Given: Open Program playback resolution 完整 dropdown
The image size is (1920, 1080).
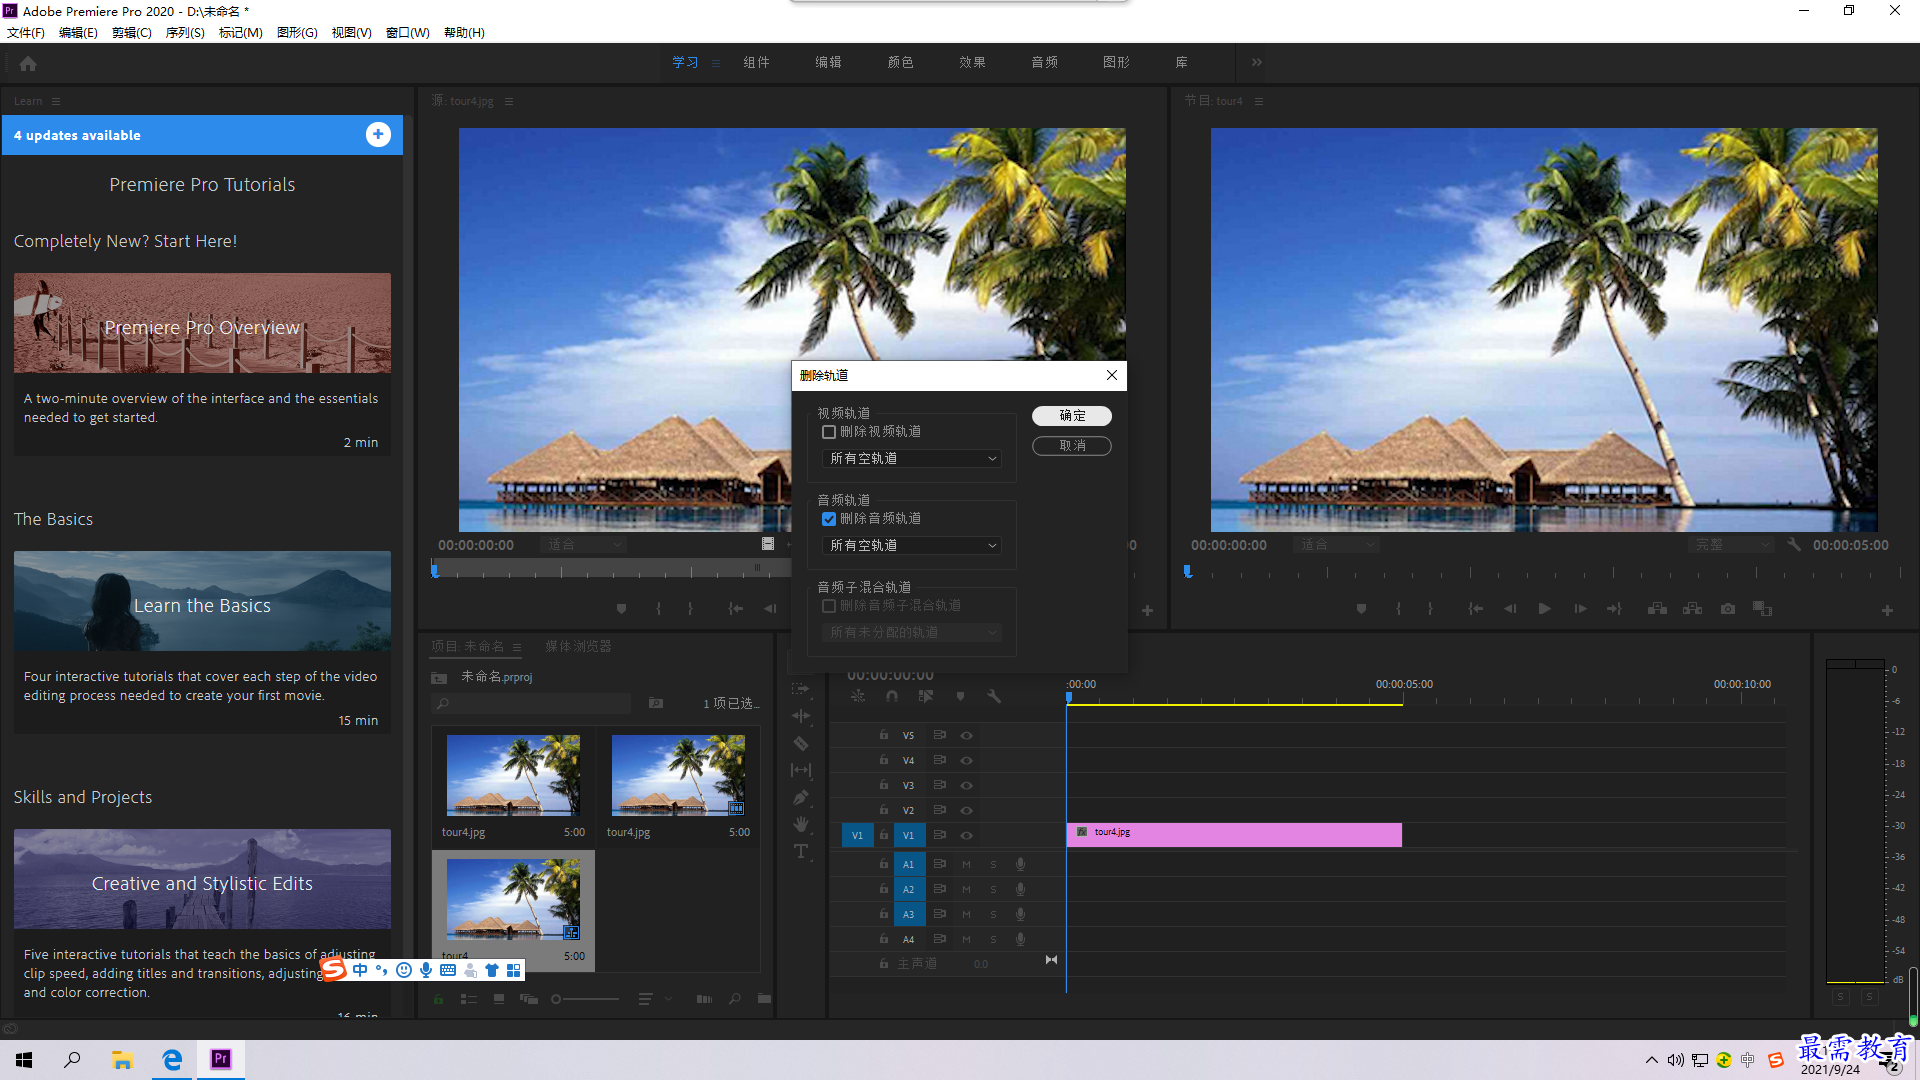Looking at the screenshot, I should pyautogui.click(x=1731, y=545).
